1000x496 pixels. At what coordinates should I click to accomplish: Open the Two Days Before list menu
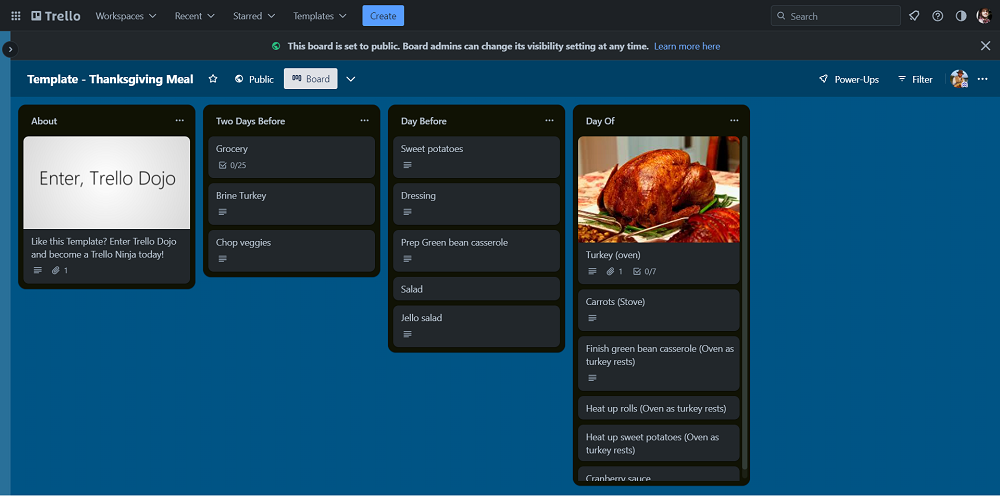click(x=365, y=121)
